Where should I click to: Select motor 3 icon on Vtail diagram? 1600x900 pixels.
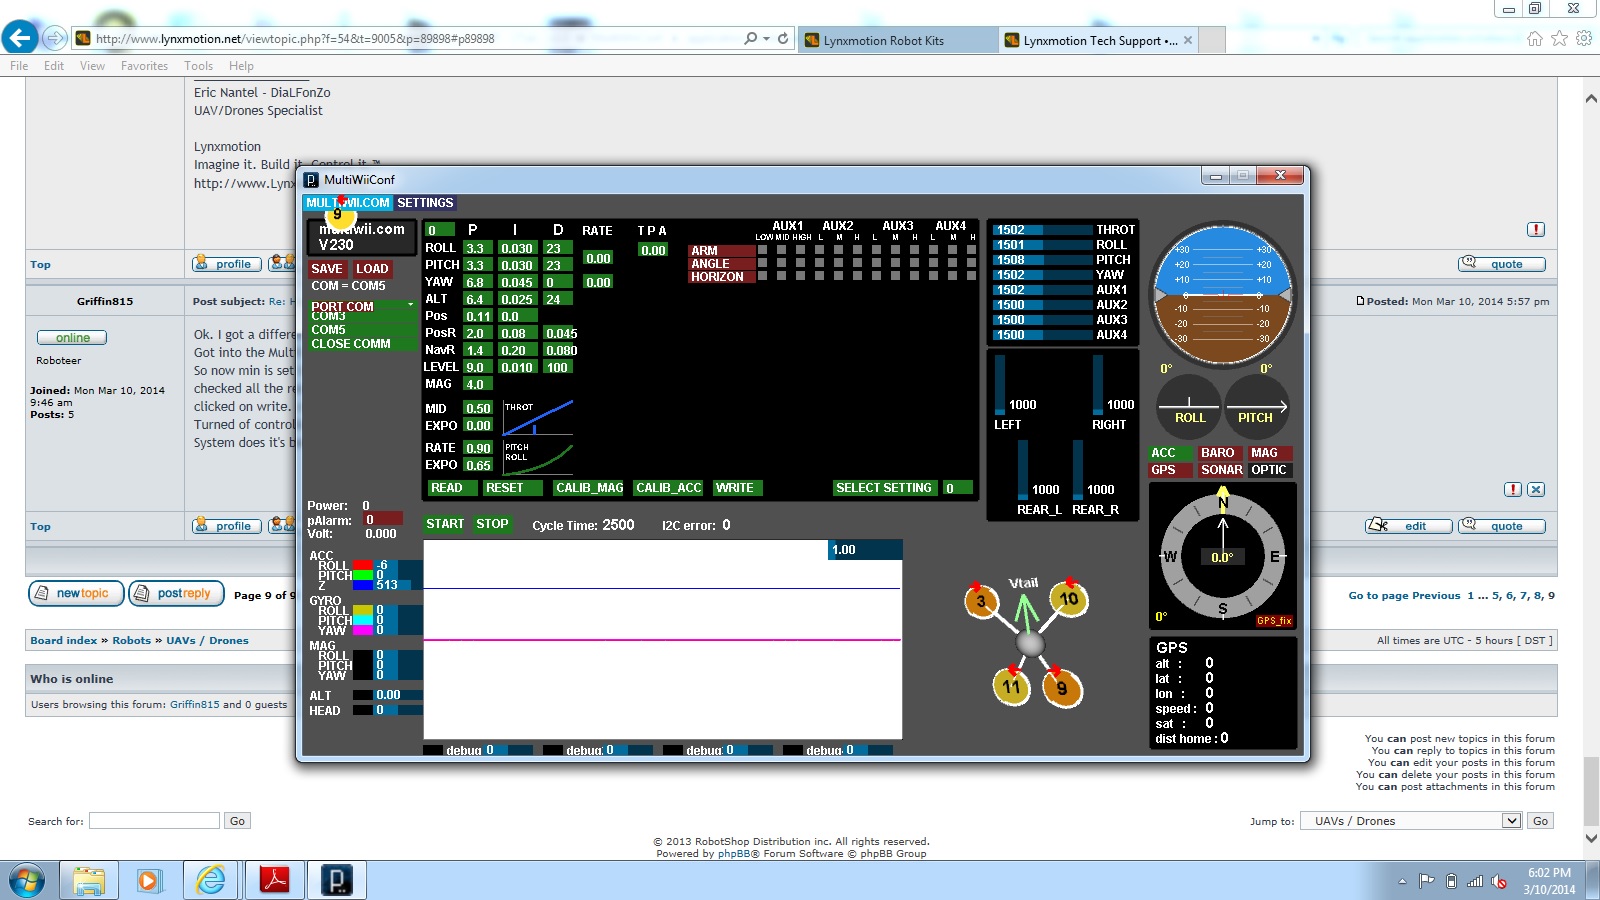tap(981, 600)
